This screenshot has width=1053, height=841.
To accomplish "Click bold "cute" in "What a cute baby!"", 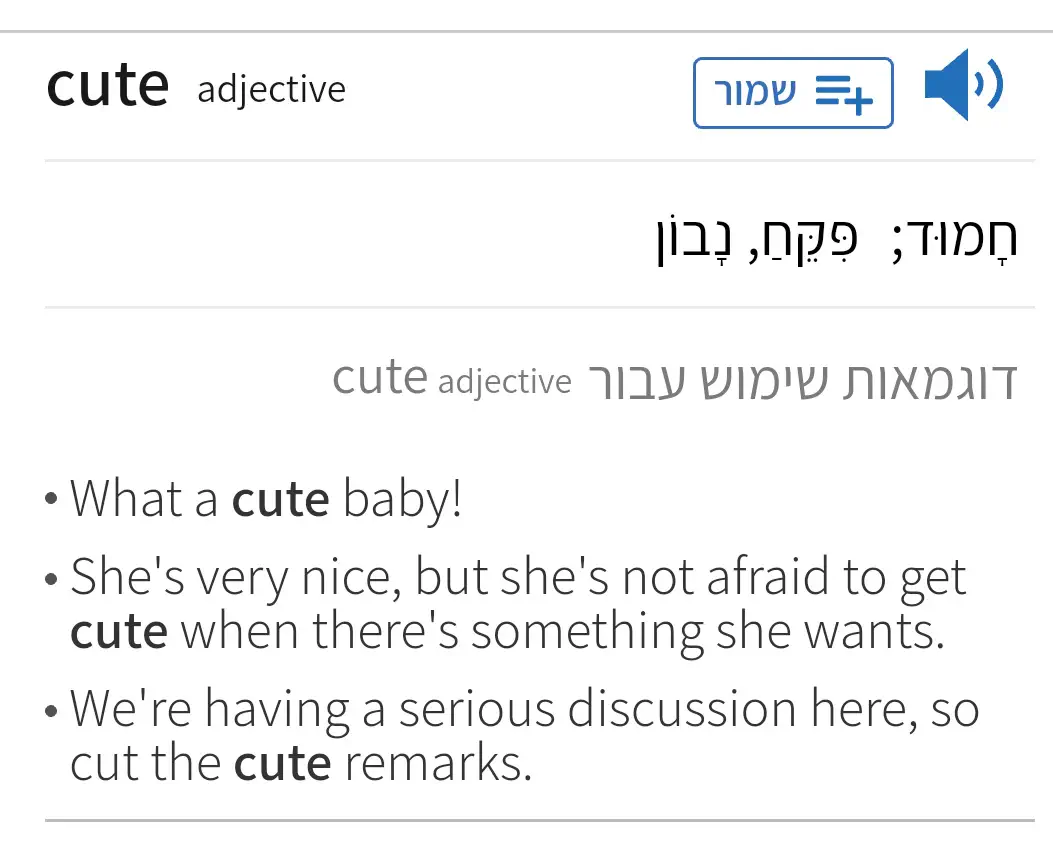I will pyautogui.click(x=280, y=499).
